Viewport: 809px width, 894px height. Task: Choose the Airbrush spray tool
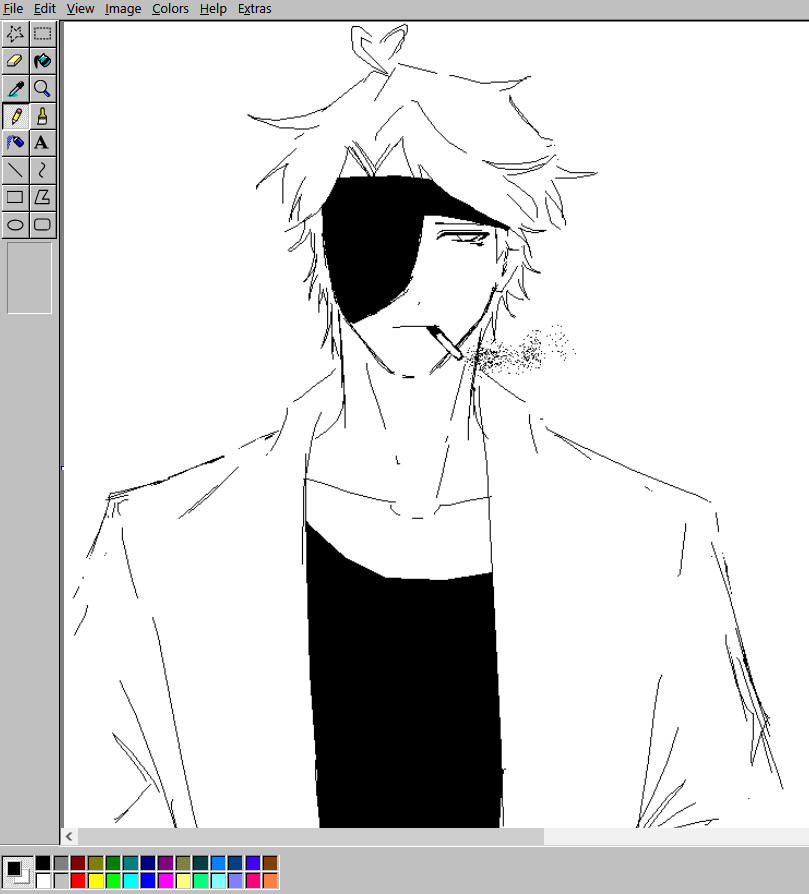point(15,143)
